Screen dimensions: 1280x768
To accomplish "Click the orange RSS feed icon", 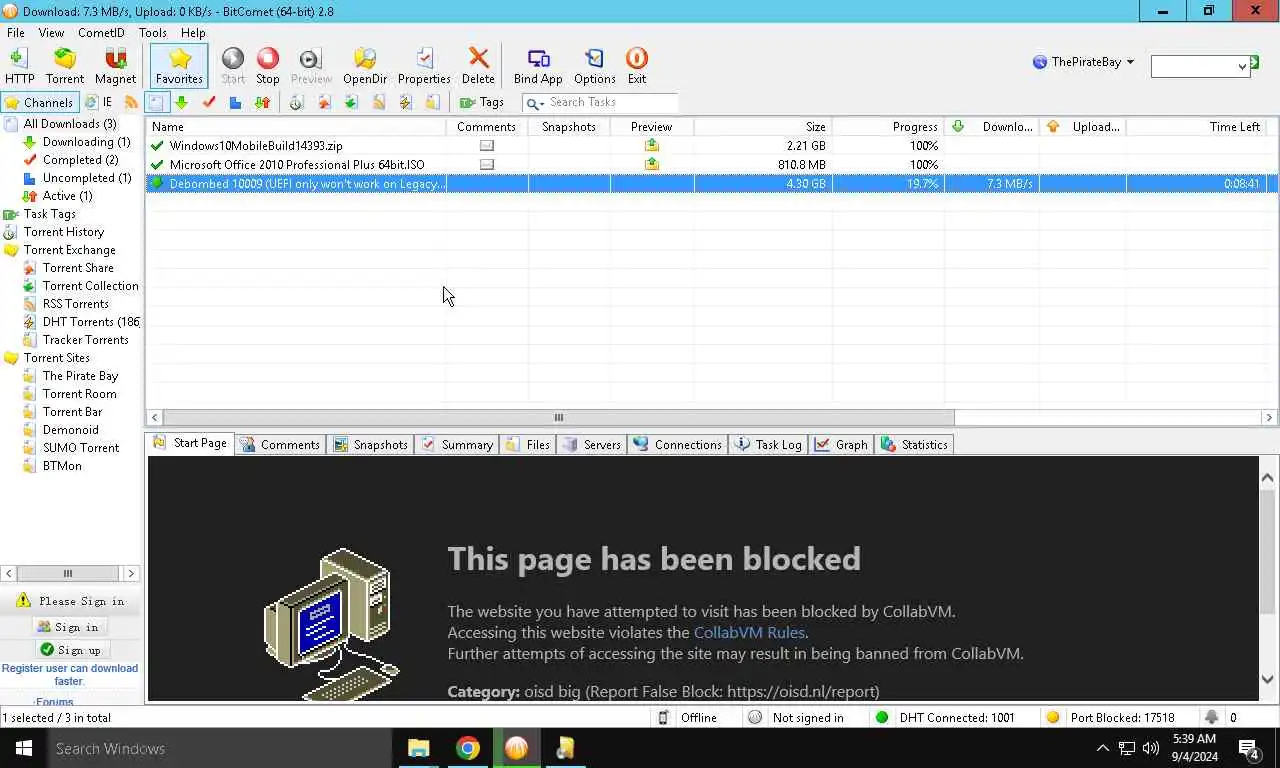I will [x=131, y=102].
